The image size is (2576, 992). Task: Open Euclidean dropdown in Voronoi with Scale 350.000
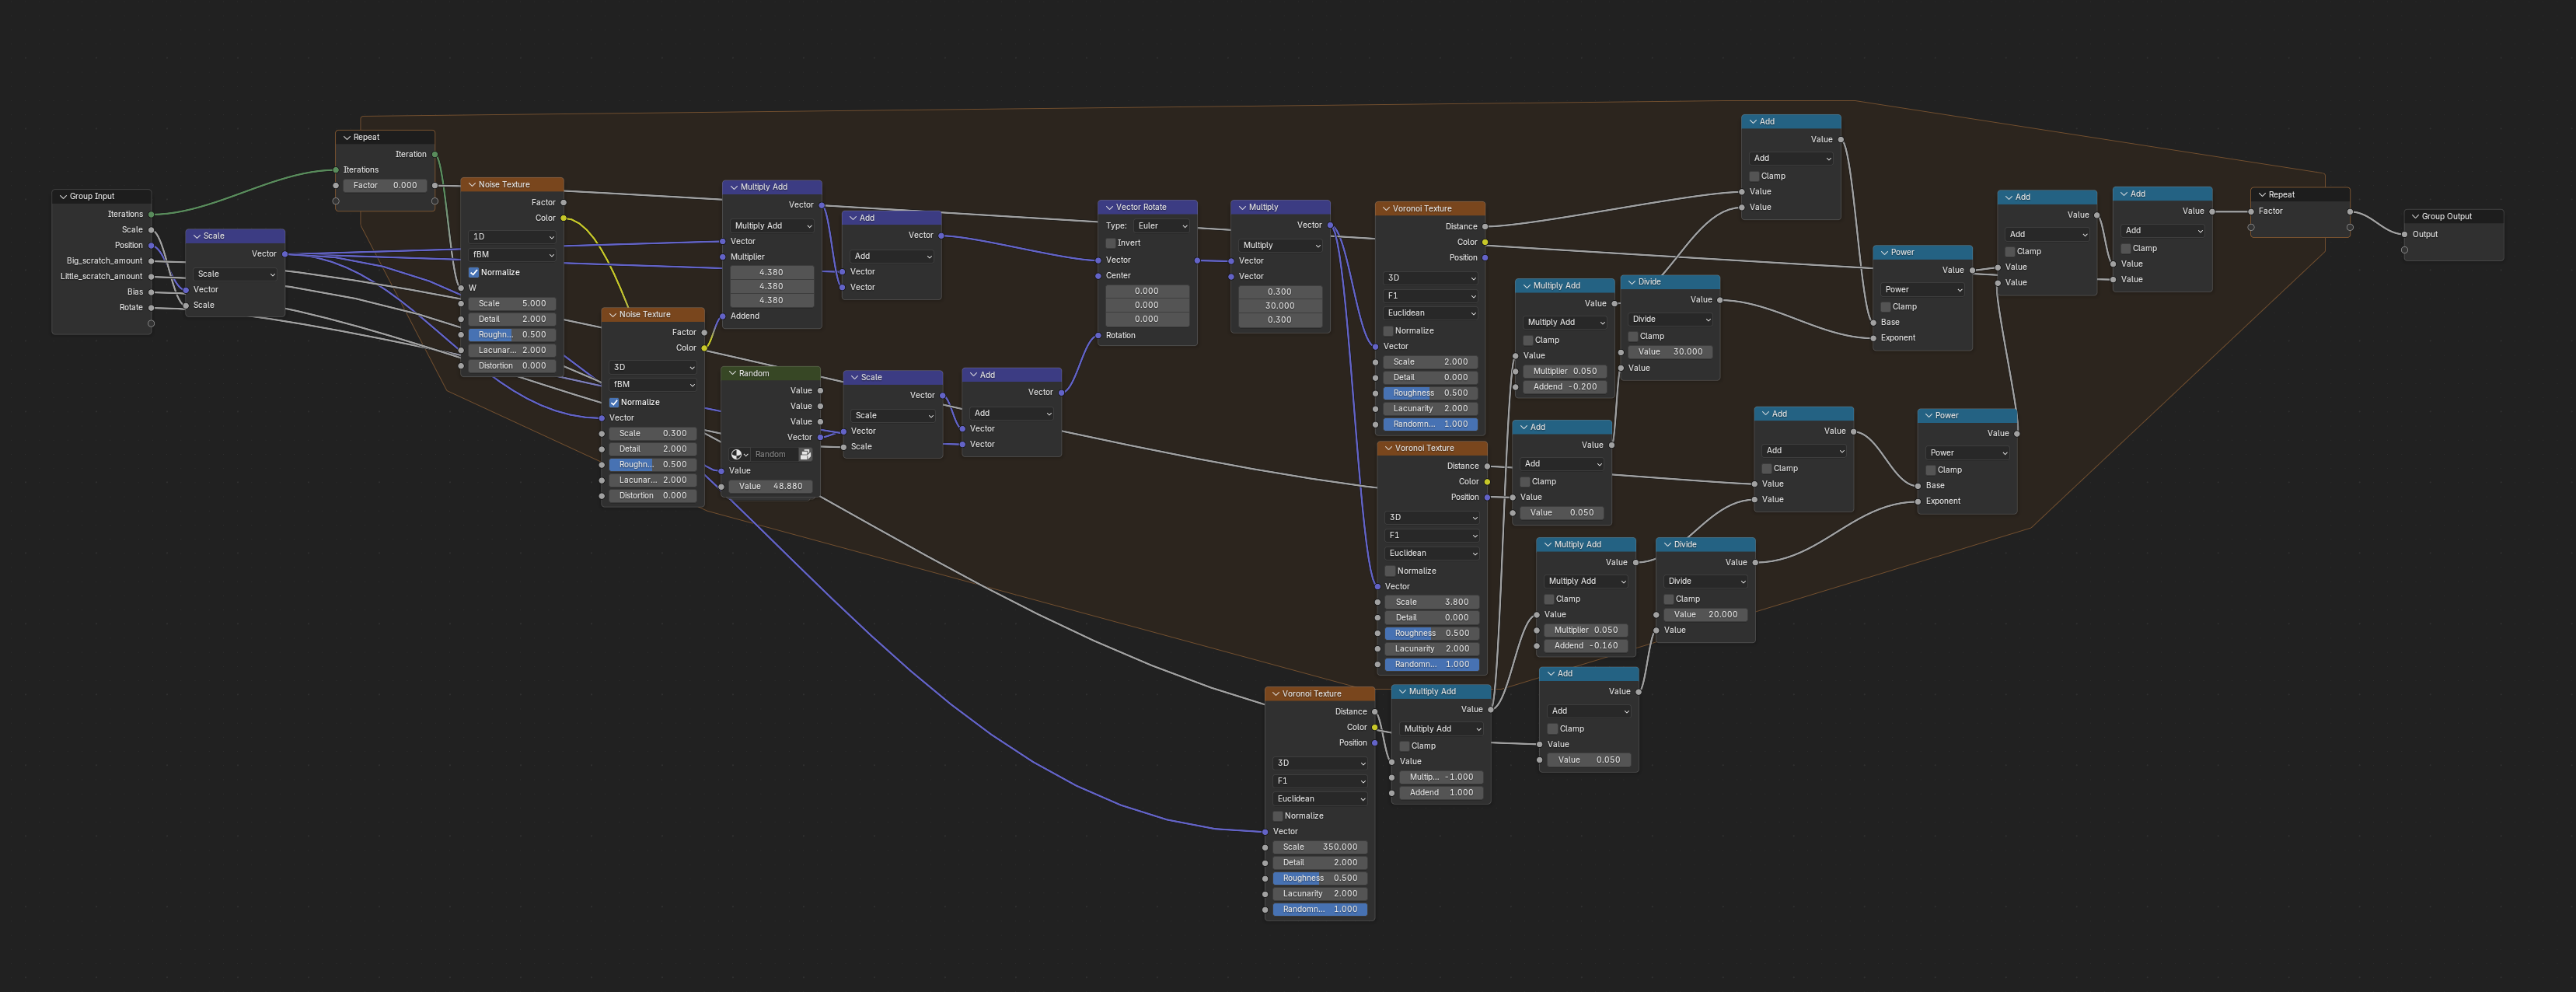point(1320,798)
